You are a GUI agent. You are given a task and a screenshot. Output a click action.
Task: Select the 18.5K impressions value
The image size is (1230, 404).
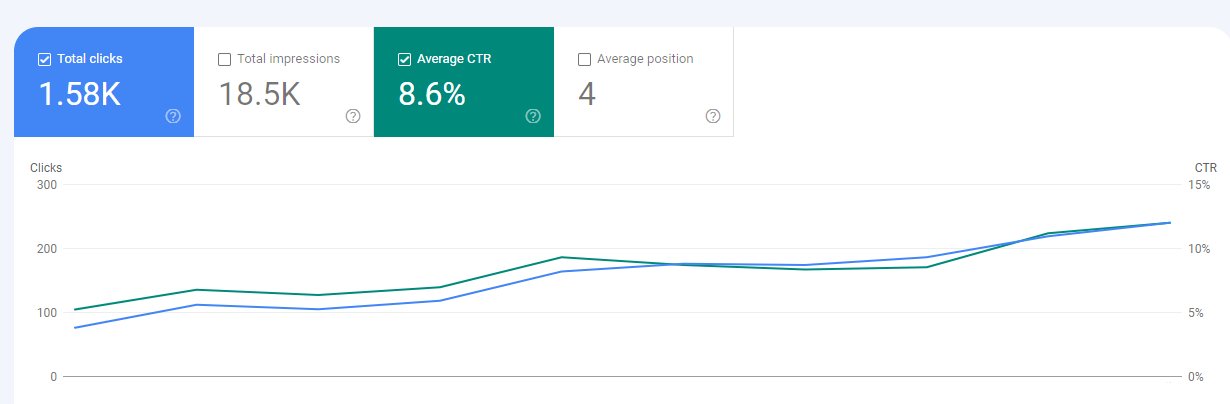(259, 94)
